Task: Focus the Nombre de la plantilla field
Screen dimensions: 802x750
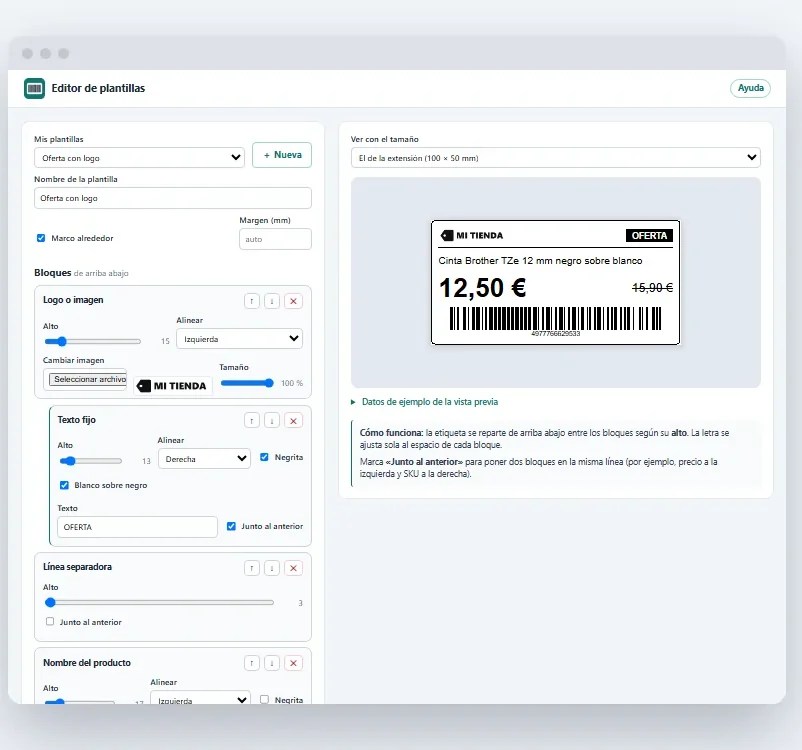Action: [x=173, y=198]
